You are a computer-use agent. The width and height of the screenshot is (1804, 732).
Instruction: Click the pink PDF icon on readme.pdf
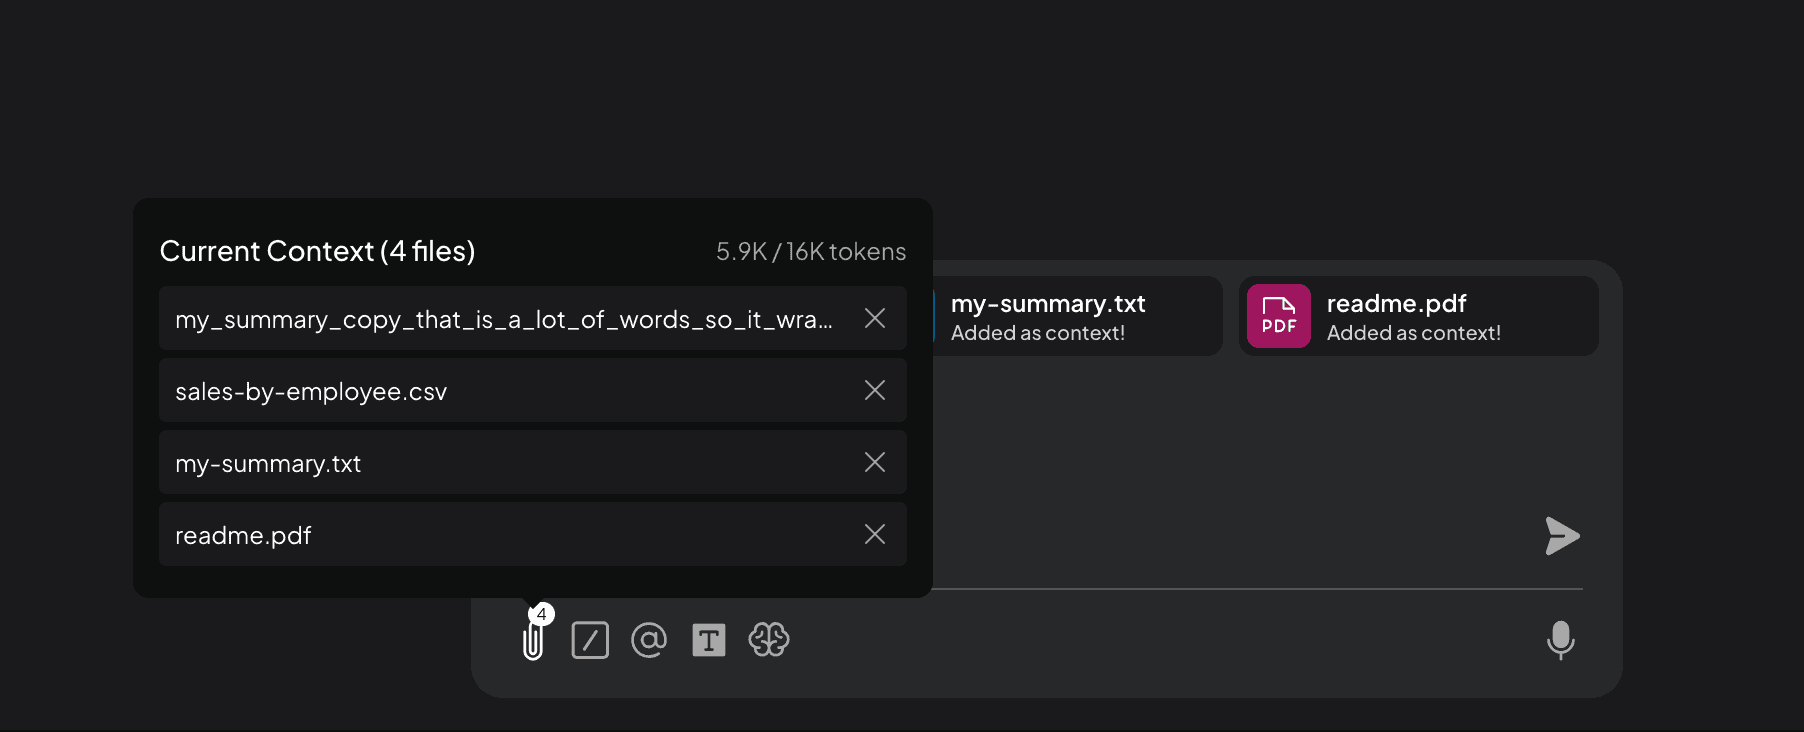1278,315
